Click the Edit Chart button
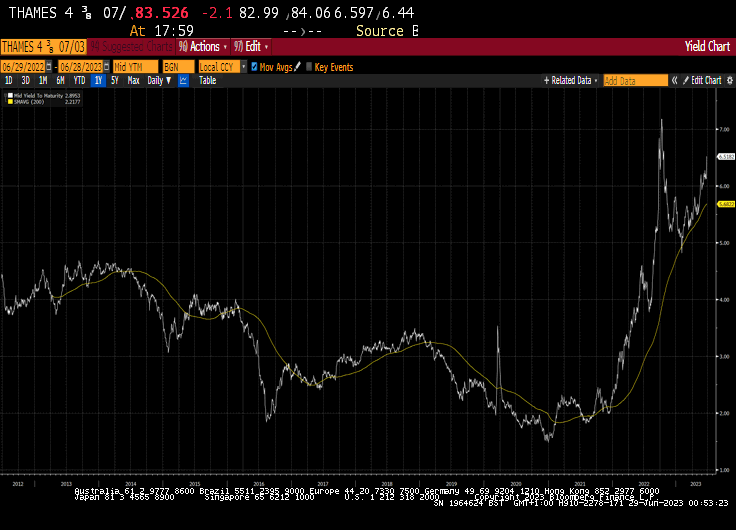Screen dimensions: 736x530 (702, 81)
